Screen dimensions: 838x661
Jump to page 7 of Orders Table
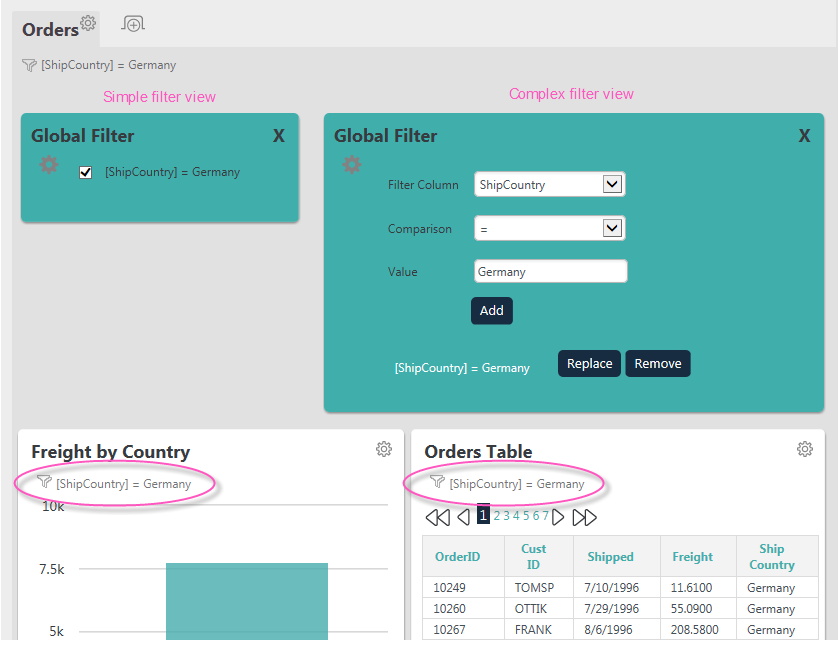[x=545, y=516]
